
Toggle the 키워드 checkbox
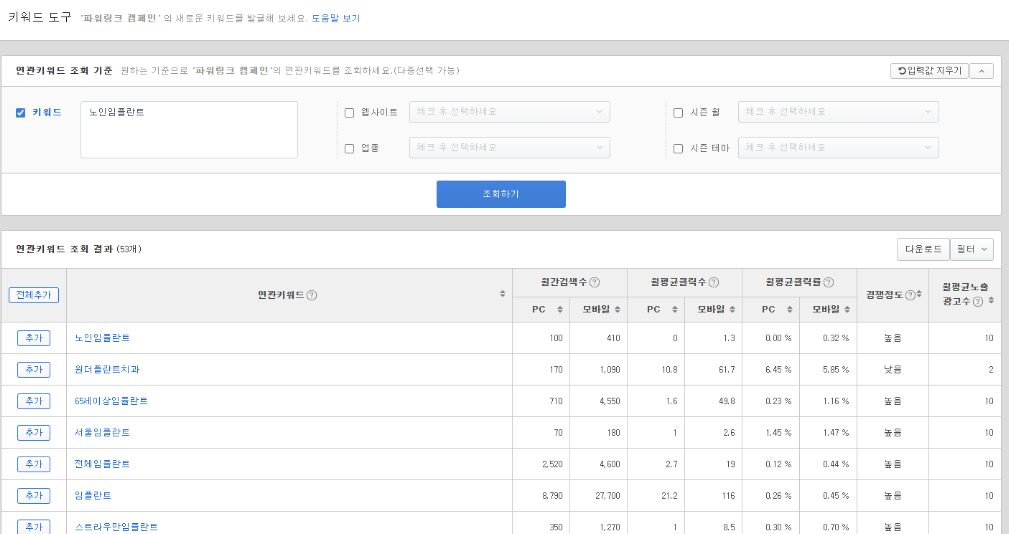click(x=21, y=113)
